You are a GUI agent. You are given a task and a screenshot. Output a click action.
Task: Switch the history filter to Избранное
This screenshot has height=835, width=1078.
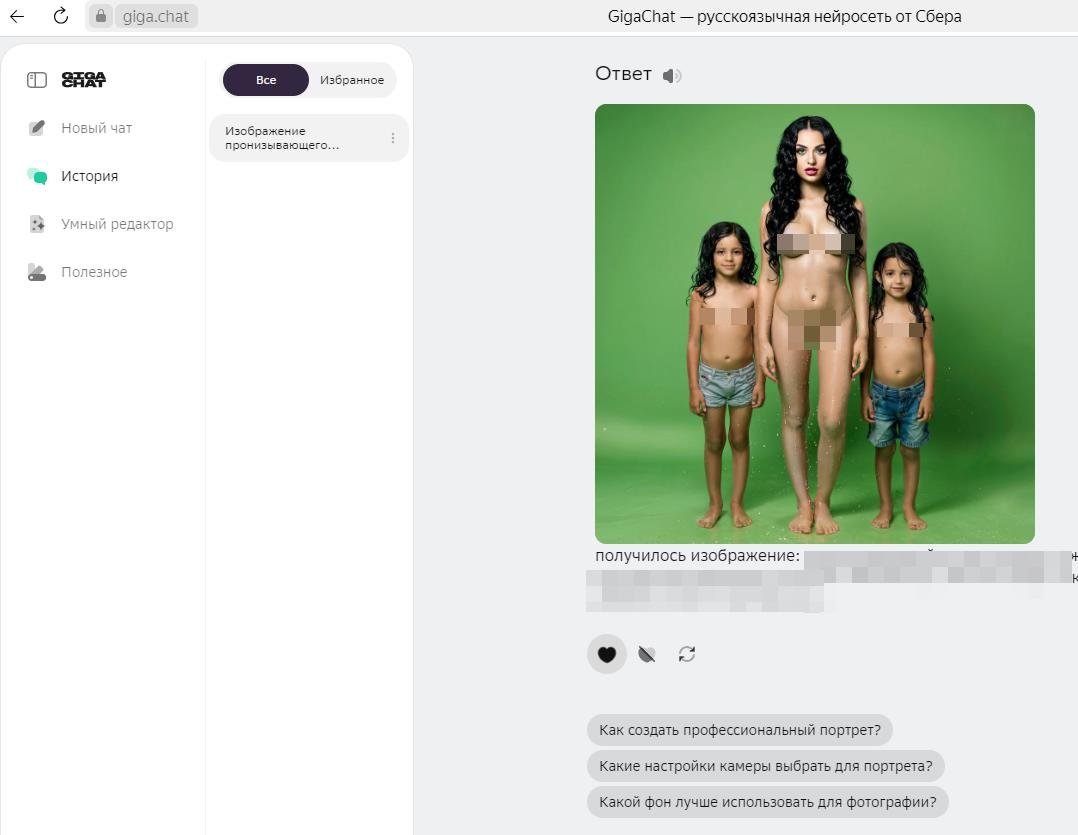click(352, 80)
